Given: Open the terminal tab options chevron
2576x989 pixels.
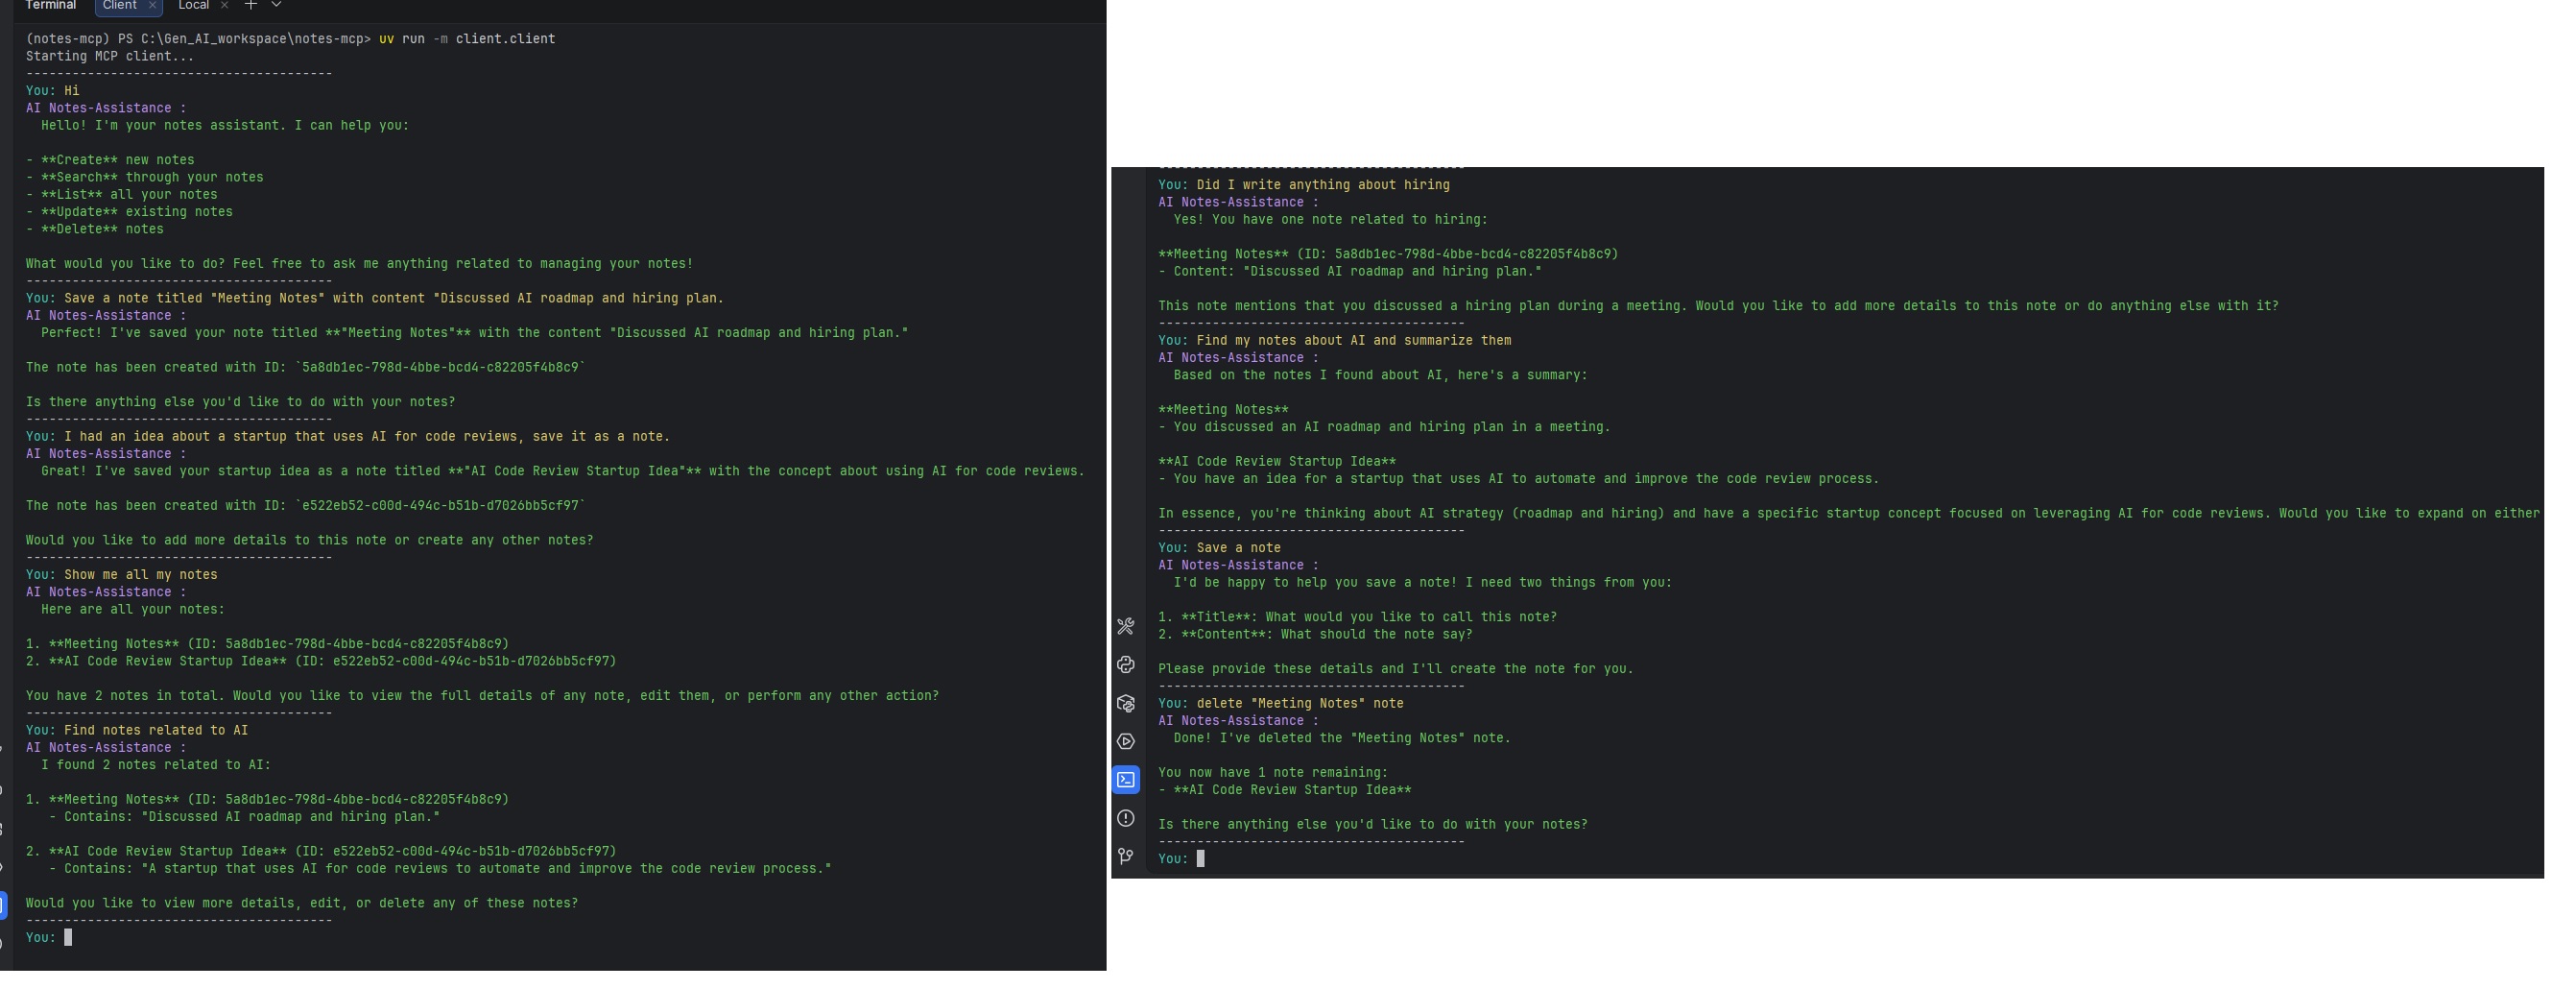Looking at the screenshot, I should (x=276, y=5).
